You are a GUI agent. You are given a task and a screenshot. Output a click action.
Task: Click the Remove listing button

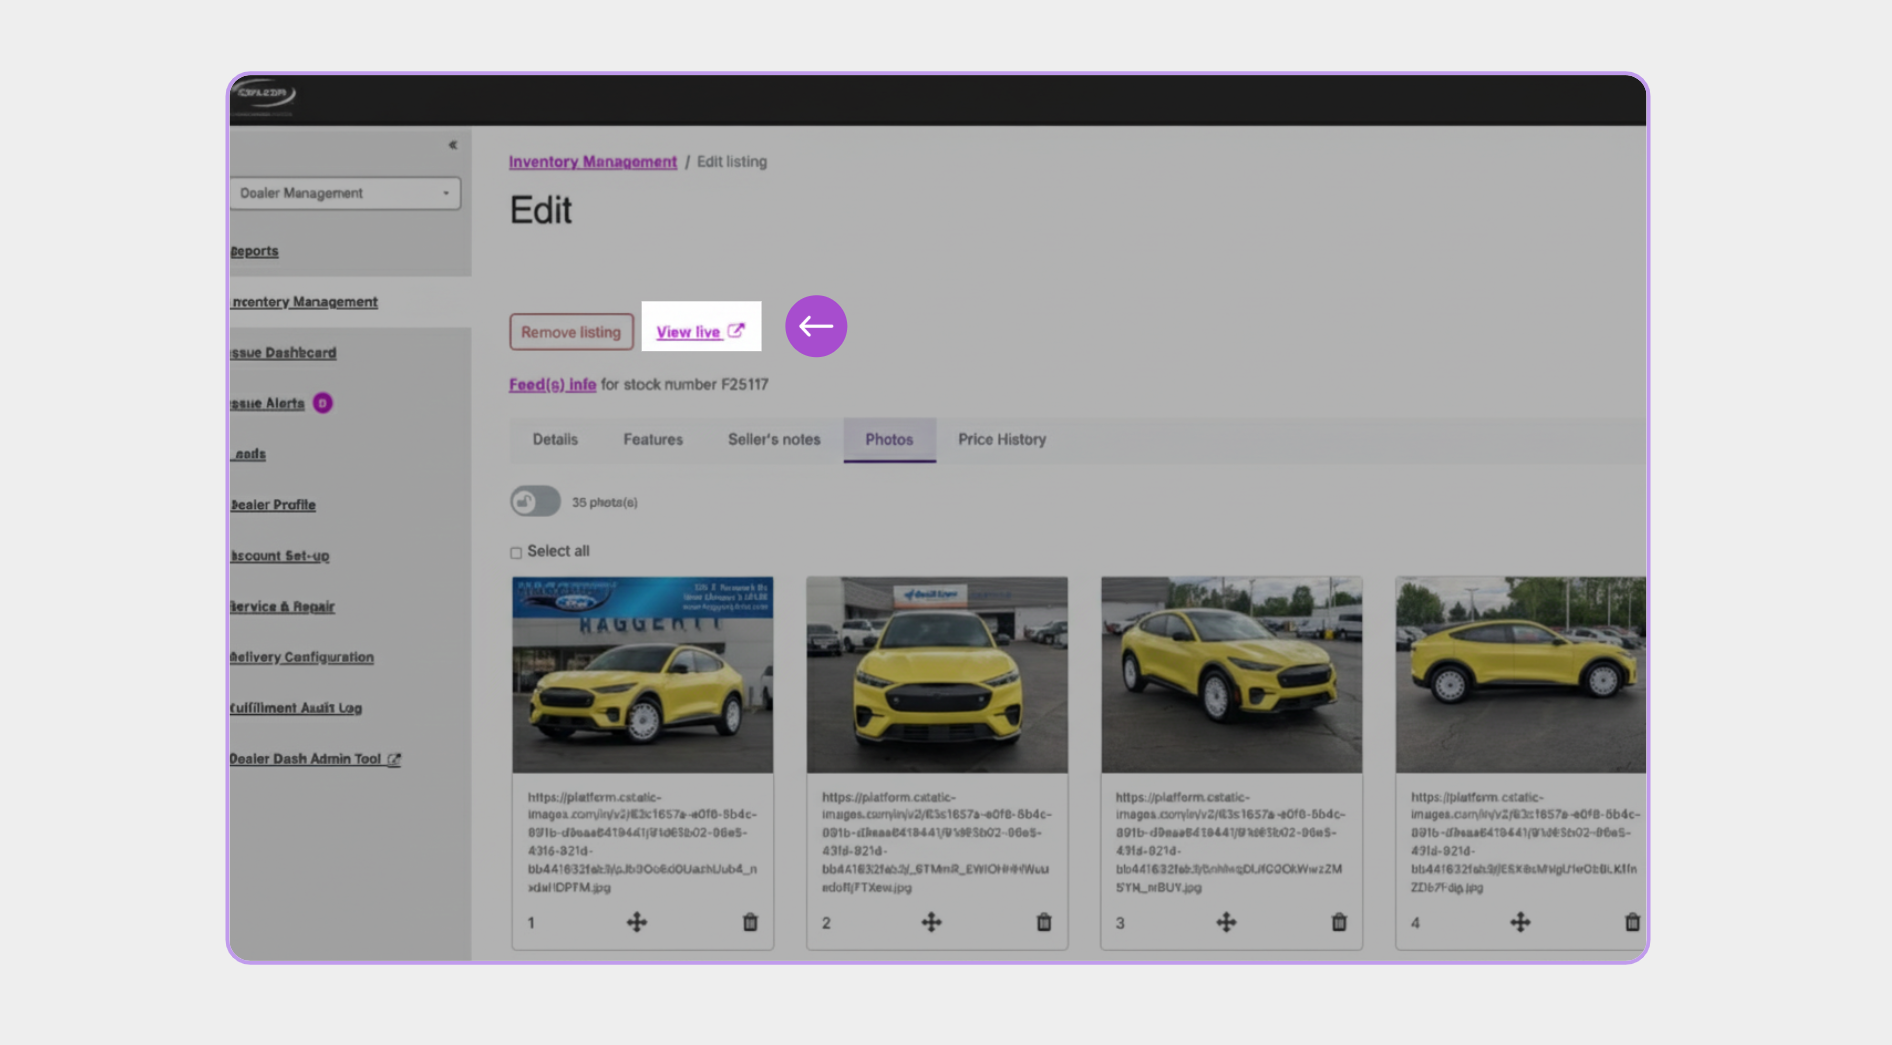coord(571,332)
